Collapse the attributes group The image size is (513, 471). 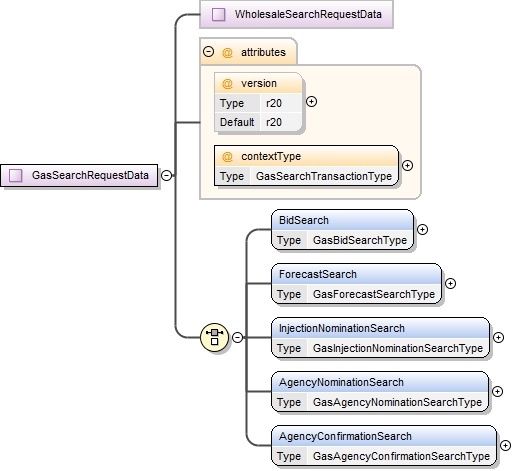click(x=209, y=52)
